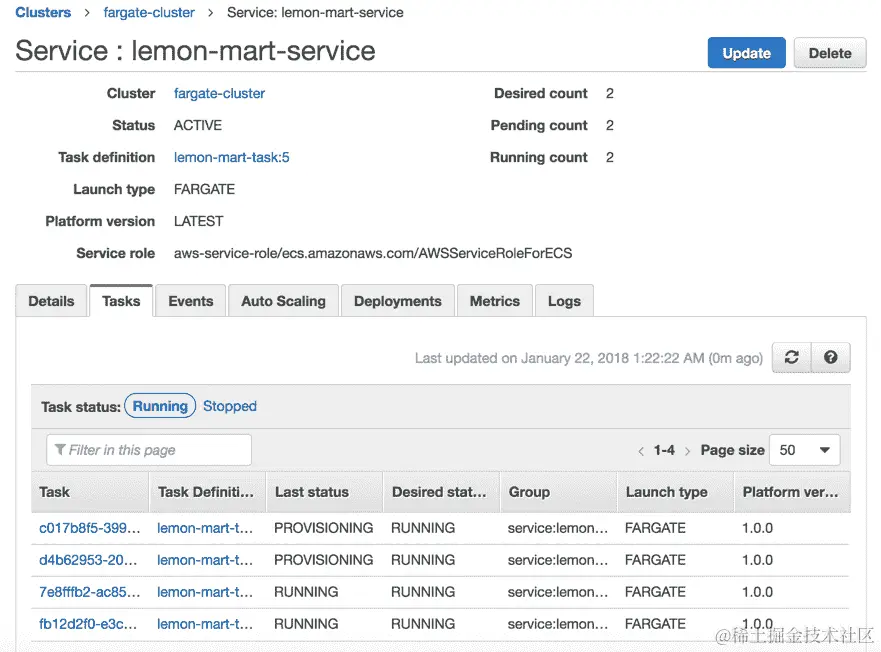This screenshot has width=881, height=652.
Task: Open the Metrics tab
Action: pyautogui.click(x=494, y=301)
